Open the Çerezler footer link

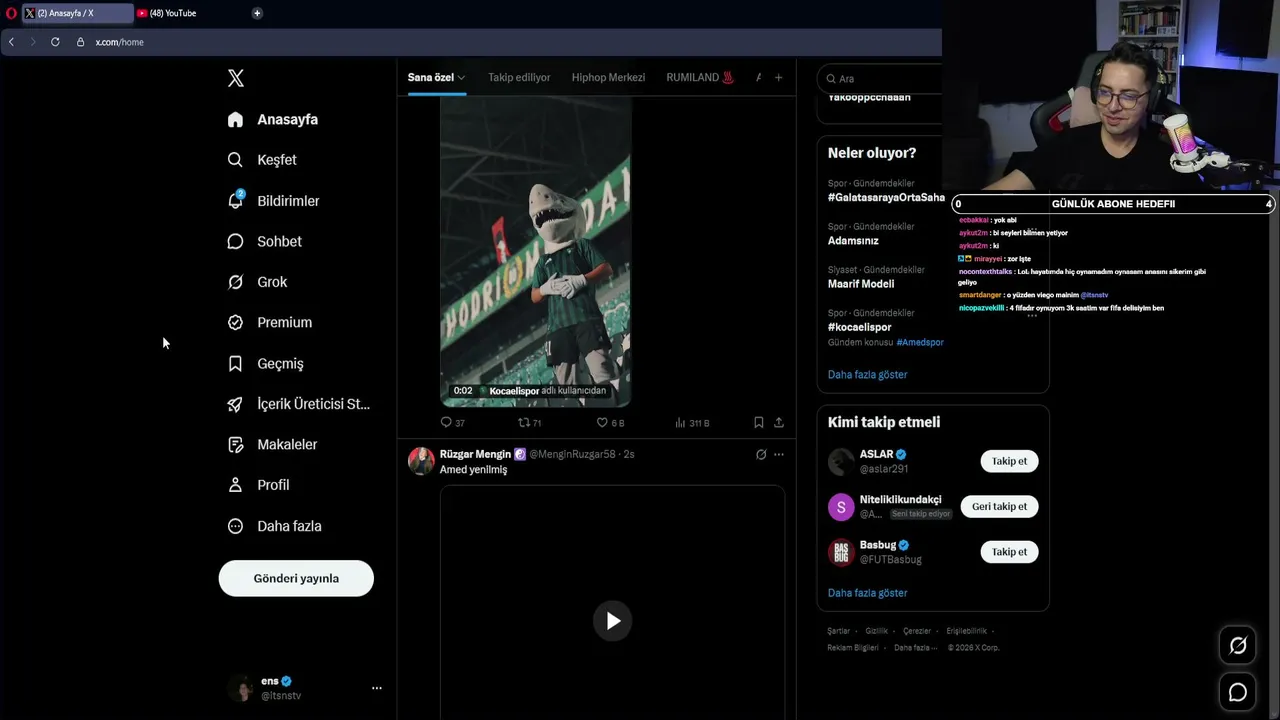click(917, 631)
